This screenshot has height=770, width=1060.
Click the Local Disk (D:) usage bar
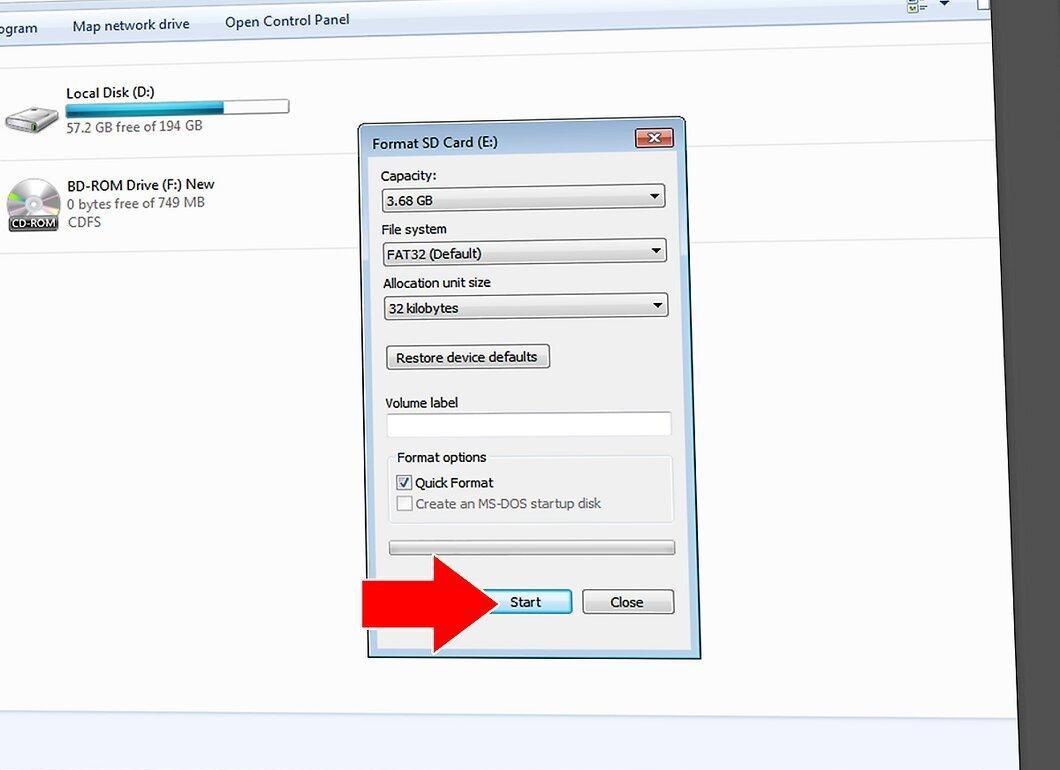coord(177,107)
